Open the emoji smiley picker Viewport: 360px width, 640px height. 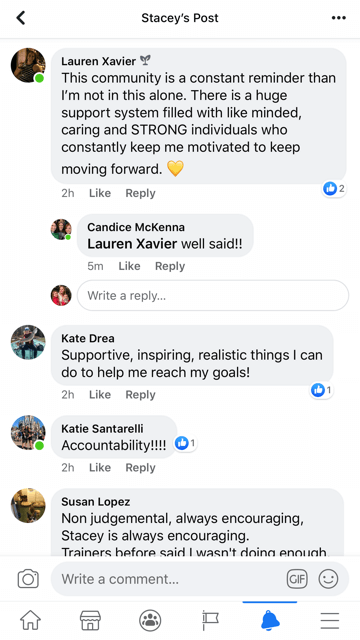tap(329, 579)
